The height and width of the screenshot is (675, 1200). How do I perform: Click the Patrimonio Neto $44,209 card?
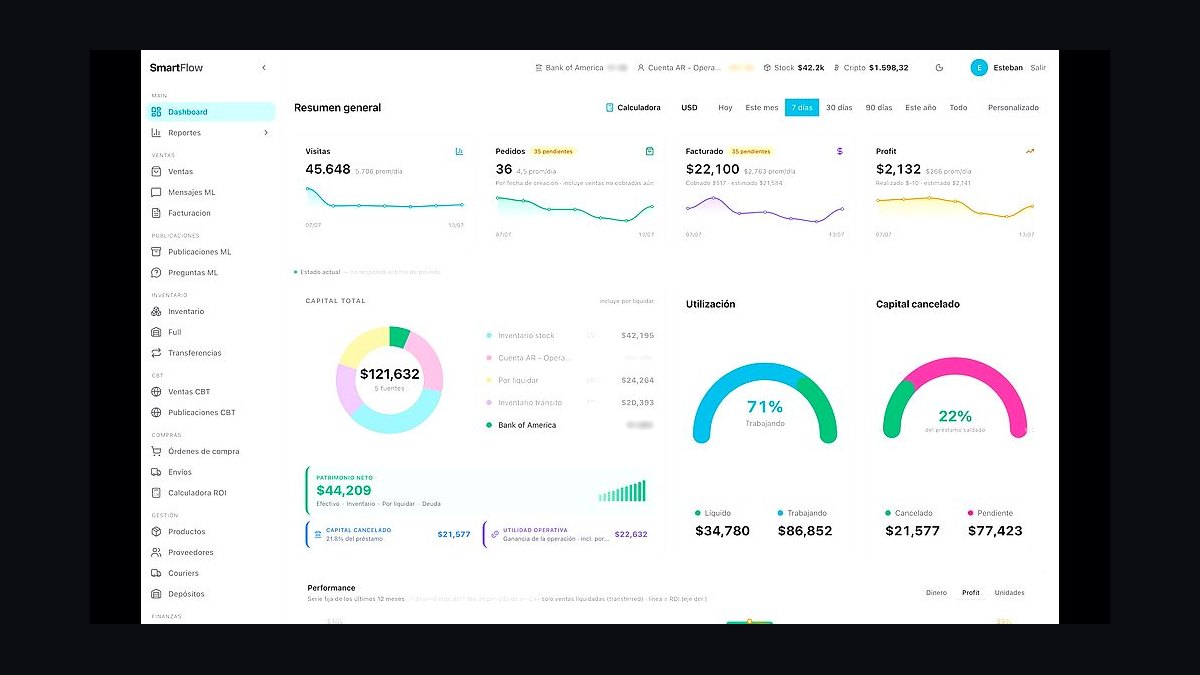tap(483, 491)
